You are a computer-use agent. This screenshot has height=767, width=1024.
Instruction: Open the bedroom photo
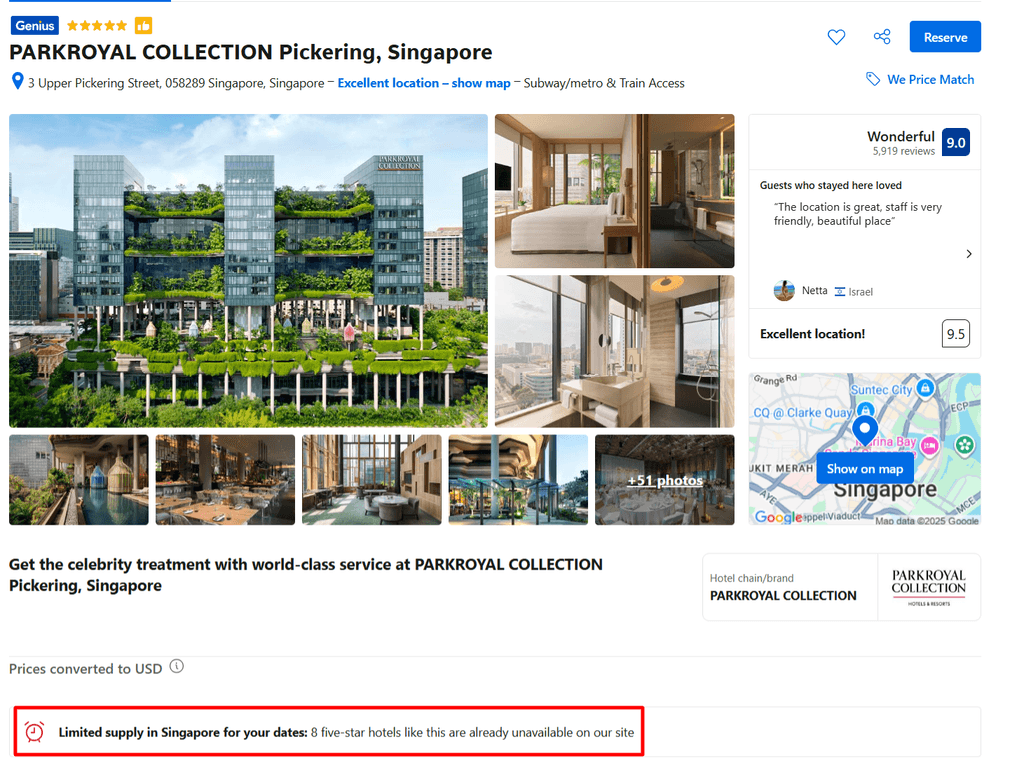point(615,191)
